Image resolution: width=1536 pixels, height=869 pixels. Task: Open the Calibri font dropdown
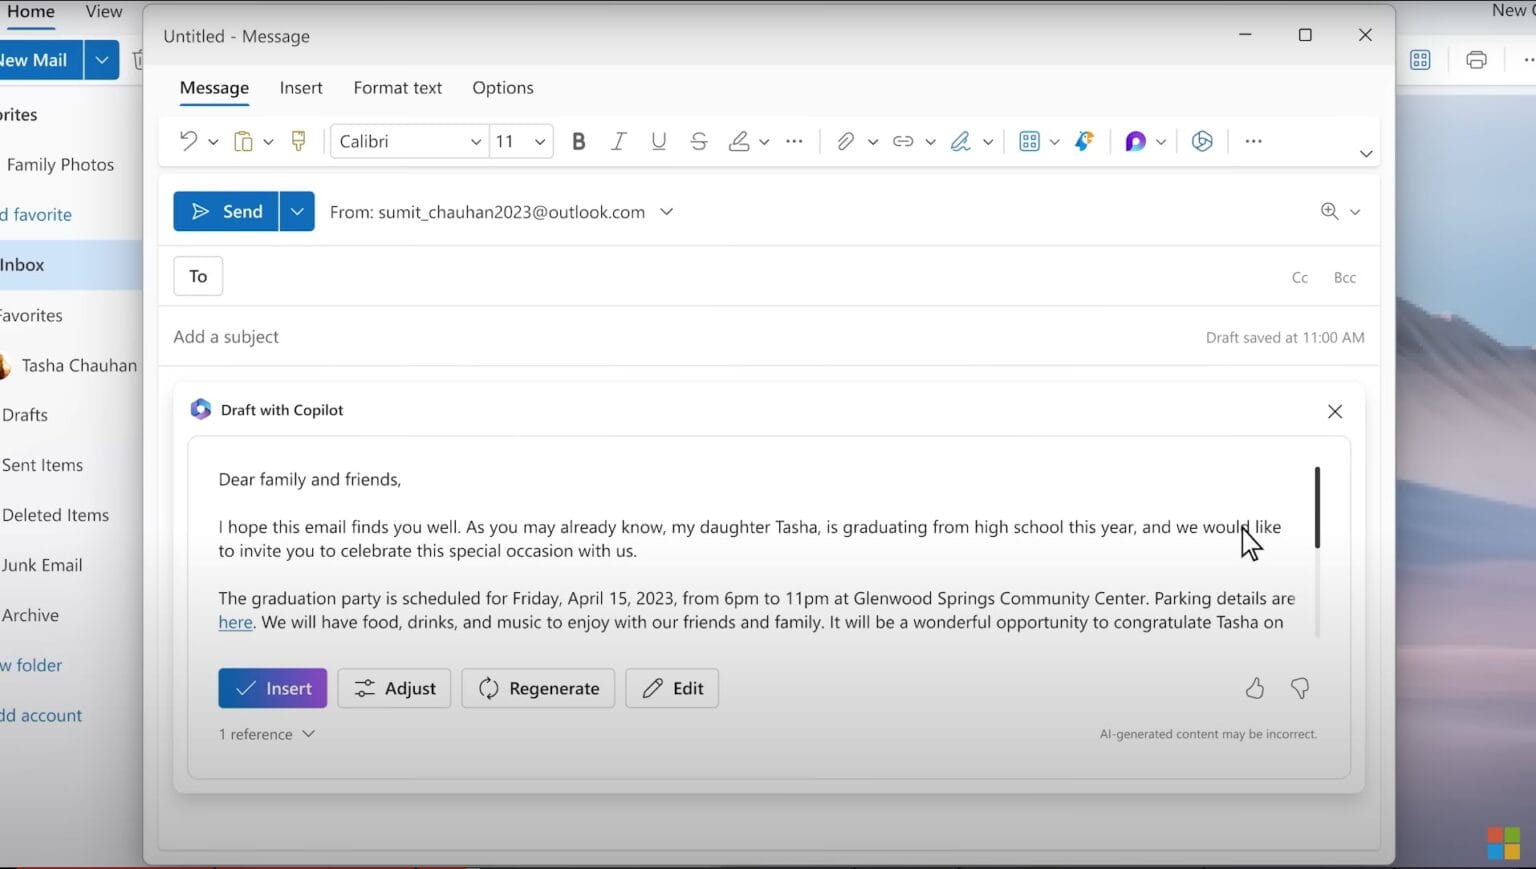coord(406,141)
